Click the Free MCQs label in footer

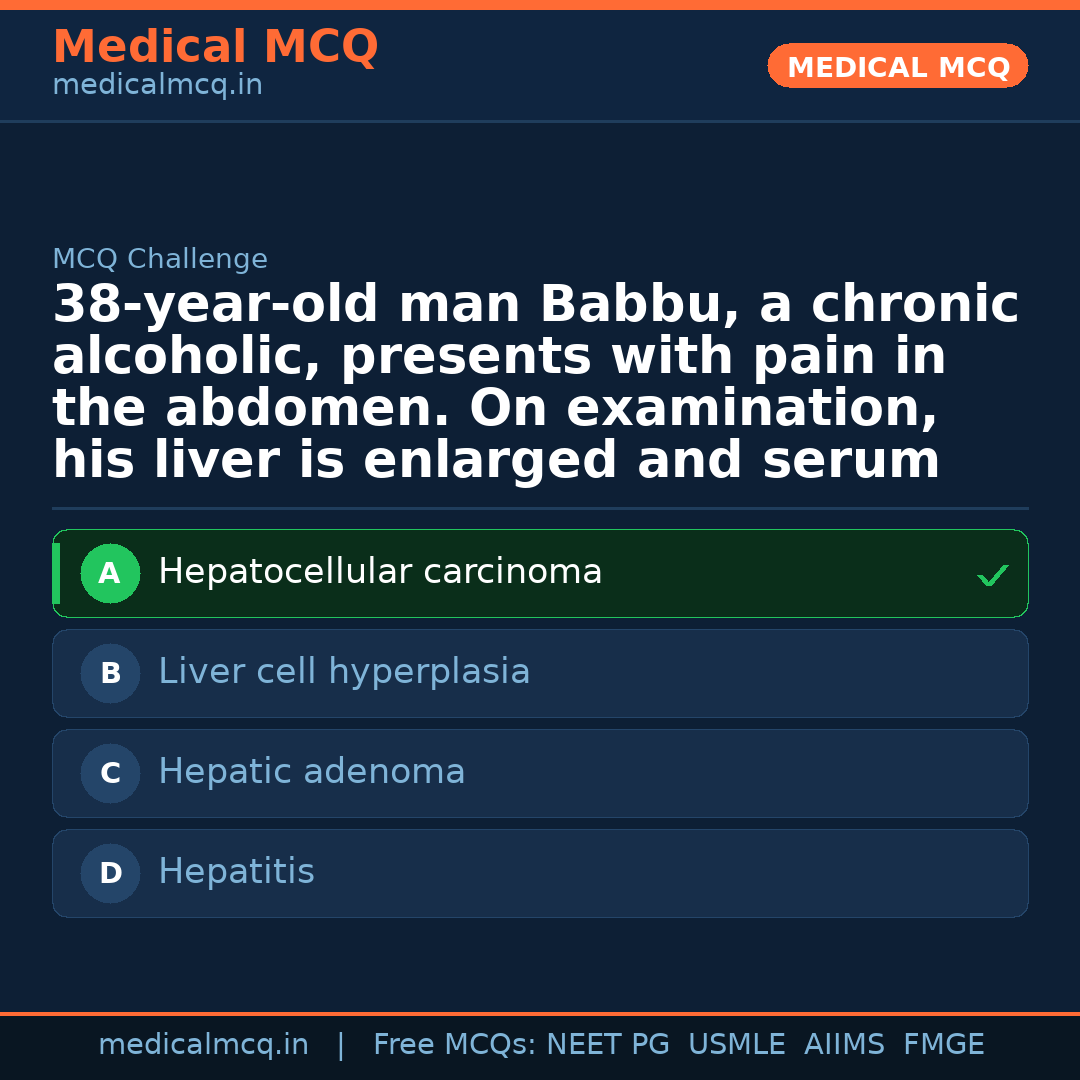coord(454,1045)
